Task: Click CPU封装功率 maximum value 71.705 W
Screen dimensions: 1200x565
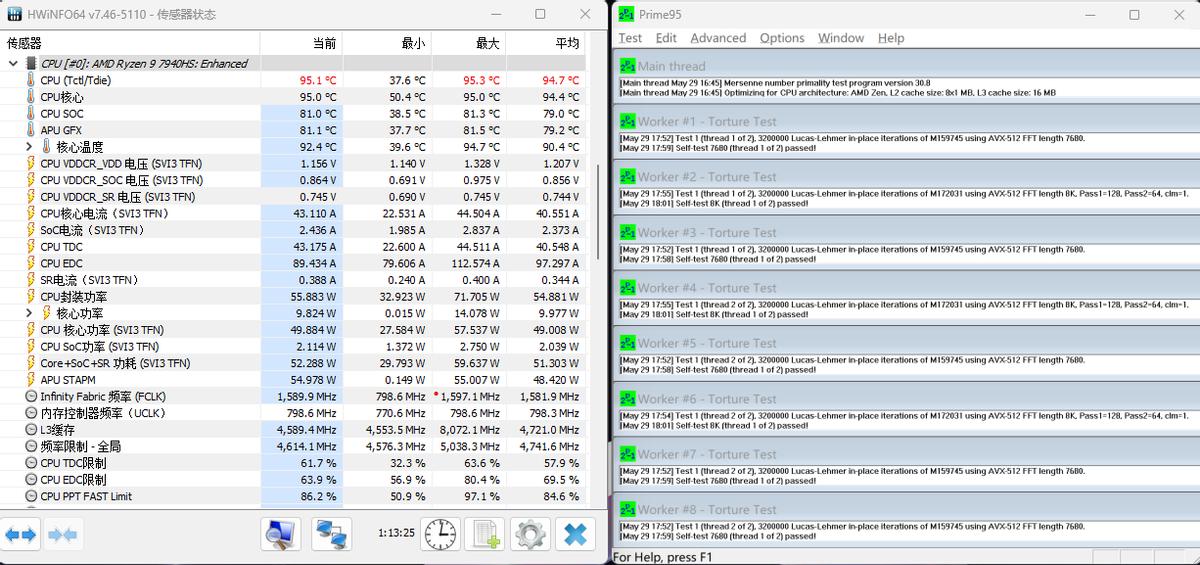Action: (474, 296)
